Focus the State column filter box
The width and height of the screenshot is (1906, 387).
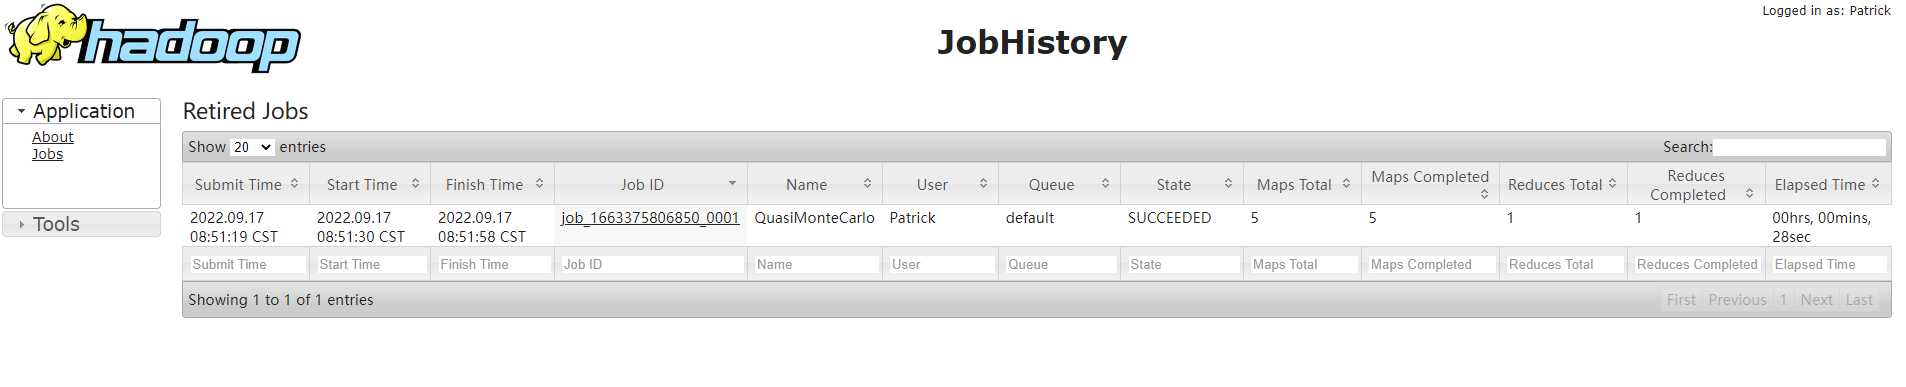[x=1183, y=265]
